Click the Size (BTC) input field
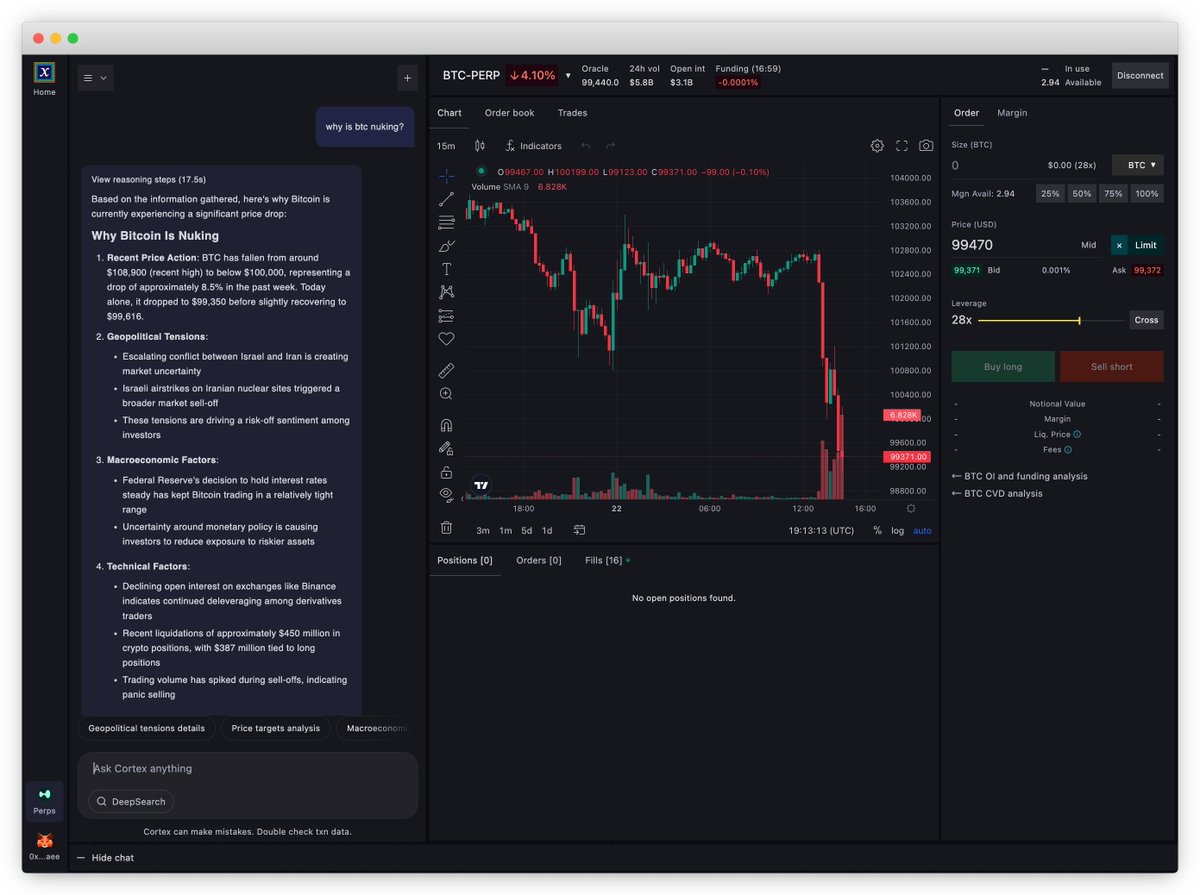The height and width of the screenshot is (895, 1200). 1028,165
